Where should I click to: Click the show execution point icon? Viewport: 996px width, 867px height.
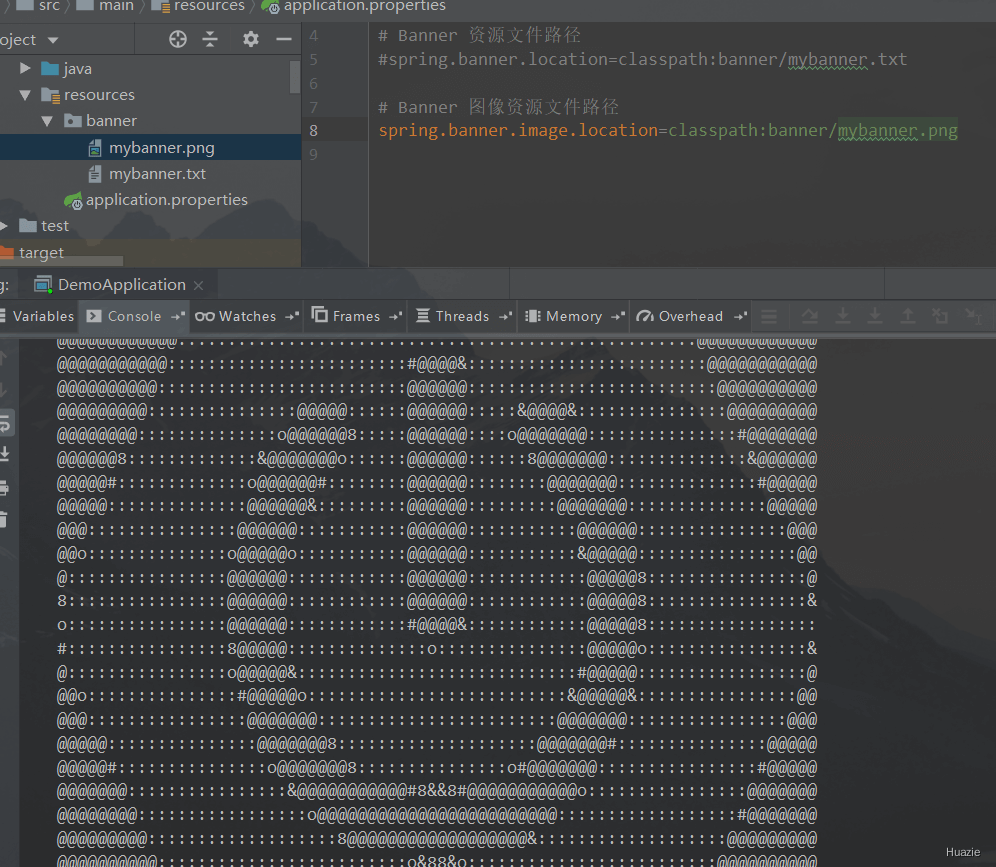pyautogui.click(x=769, y=316)
